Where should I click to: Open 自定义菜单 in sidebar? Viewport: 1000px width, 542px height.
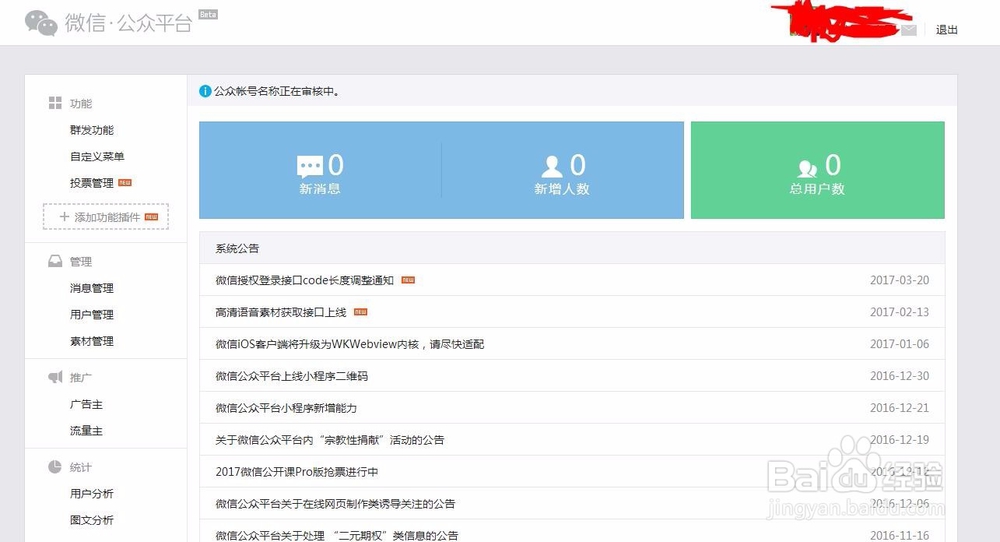(97, 156)
